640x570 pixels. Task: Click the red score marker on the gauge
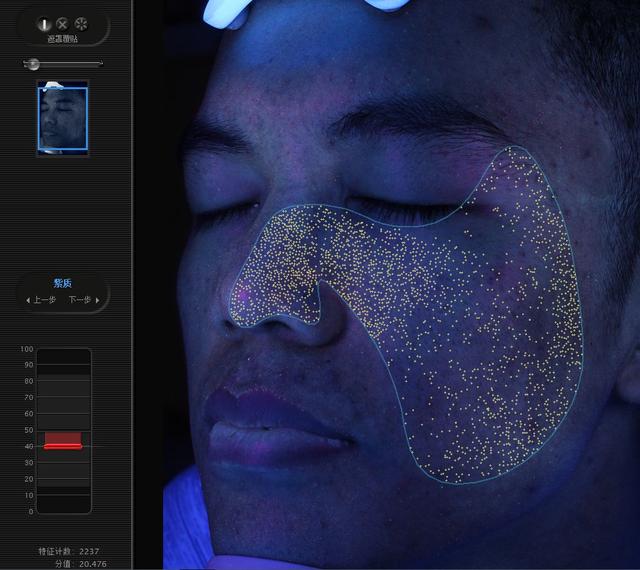pyautogui.click(x=63, y=447)
